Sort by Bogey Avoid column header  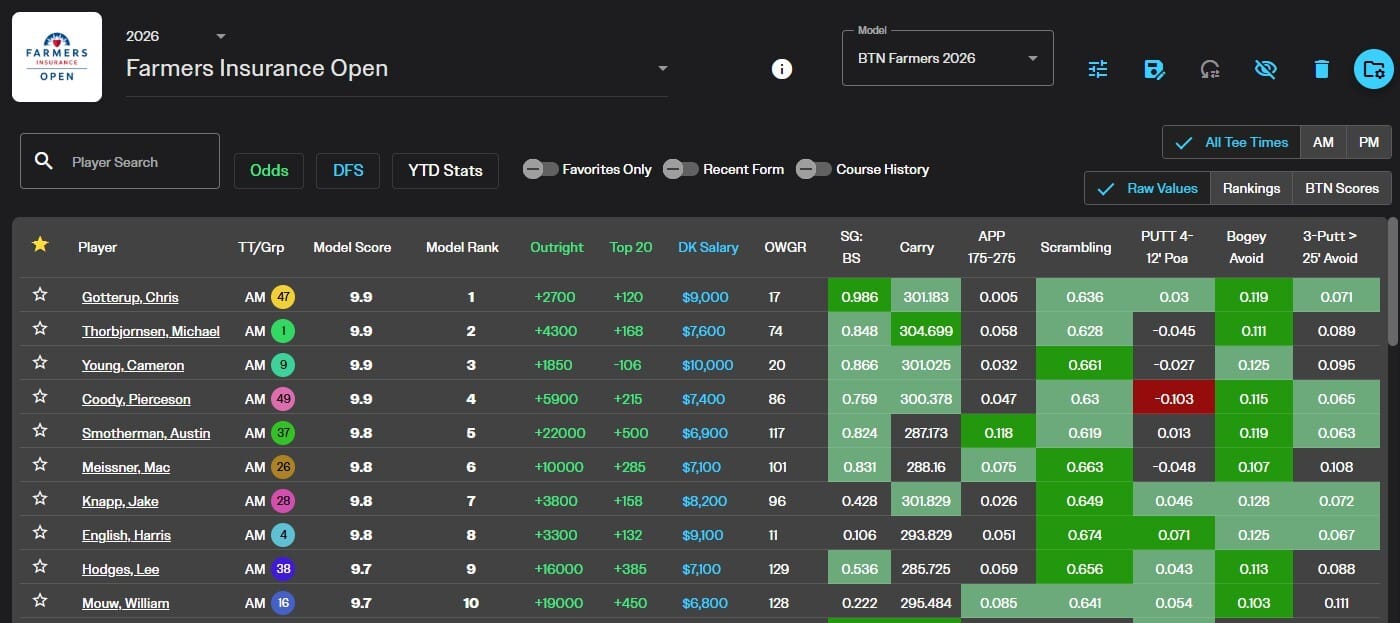[x=1246, y=247]
